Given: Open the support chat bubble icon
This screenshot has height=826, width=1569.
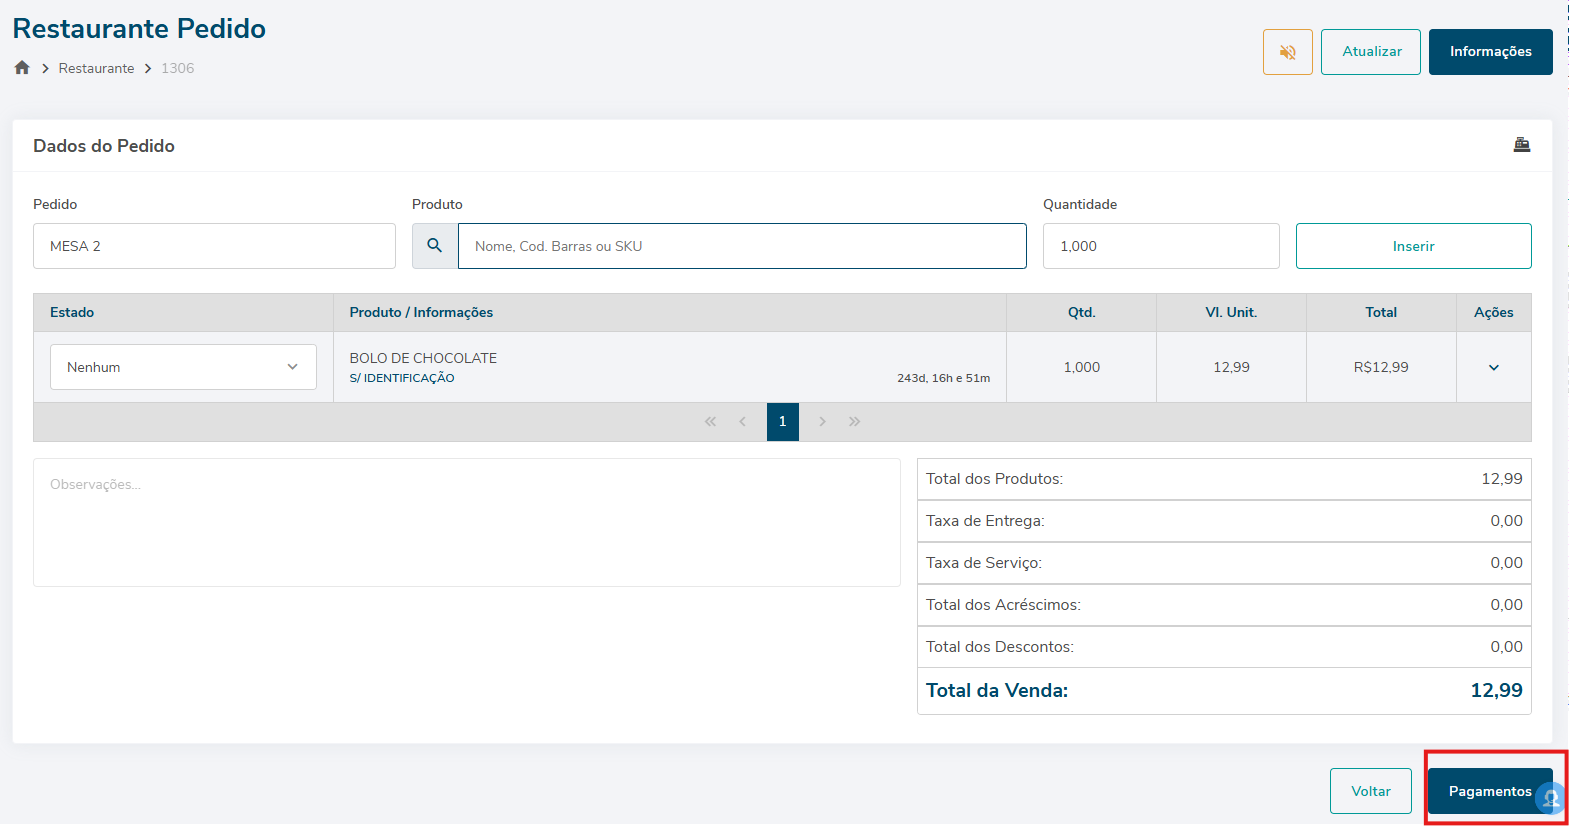Looking at the screenshot, I should tap(1551, 799).
